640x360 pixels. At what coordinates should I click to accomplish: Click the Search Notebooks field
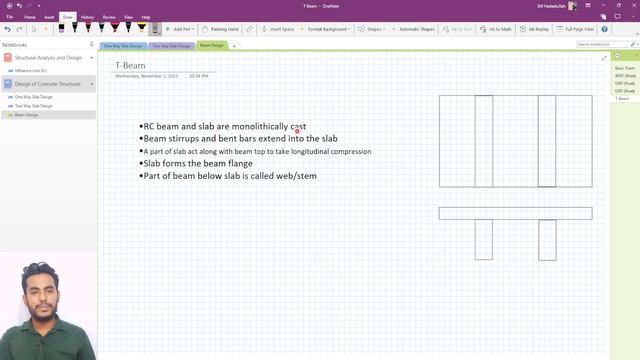(602, 44)
